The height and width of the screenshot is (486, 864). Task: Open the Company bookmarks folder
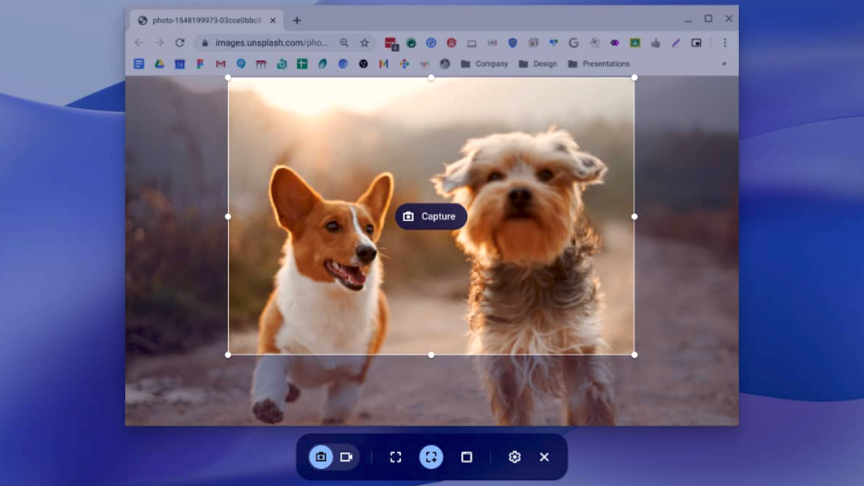pos(484,64)
